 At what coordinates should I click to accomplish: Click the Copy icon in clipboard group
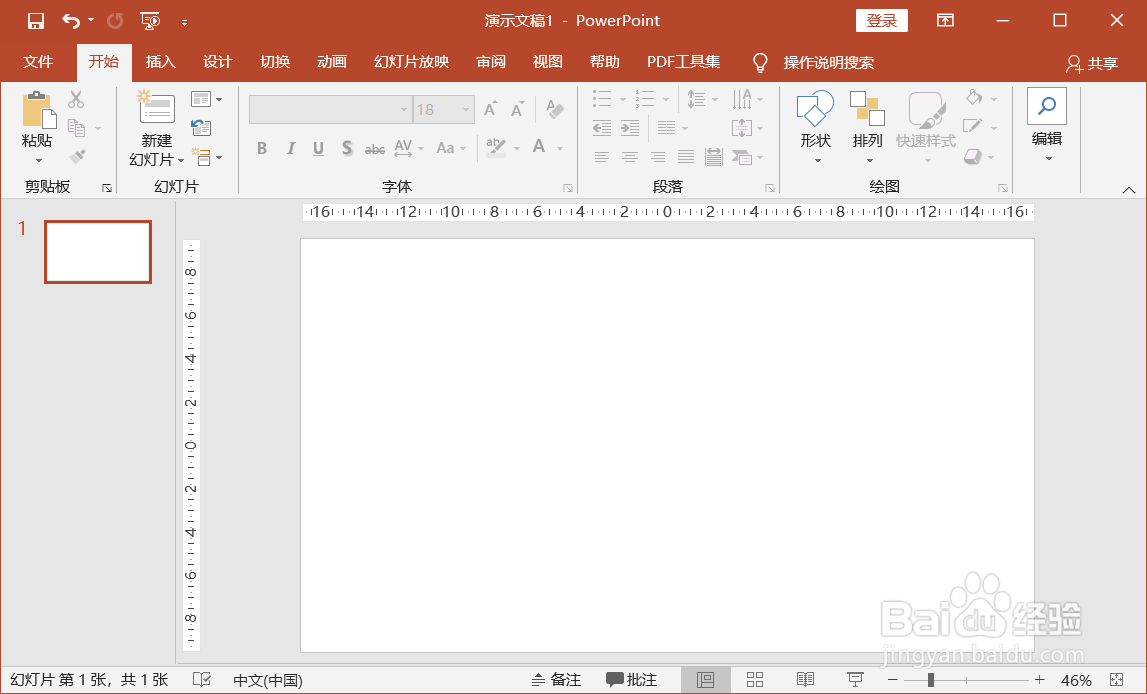point(77,128)
